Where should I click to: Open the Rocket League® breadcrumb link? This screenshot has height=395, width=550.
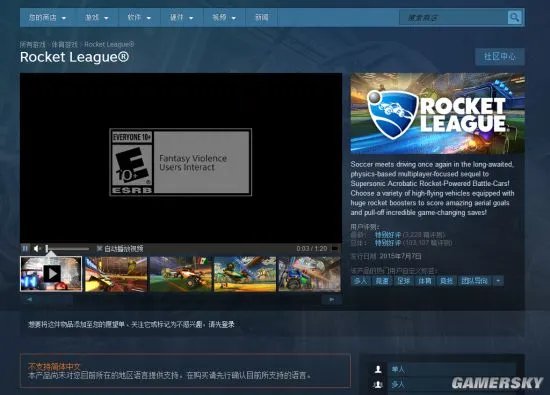tap(109, 45)
